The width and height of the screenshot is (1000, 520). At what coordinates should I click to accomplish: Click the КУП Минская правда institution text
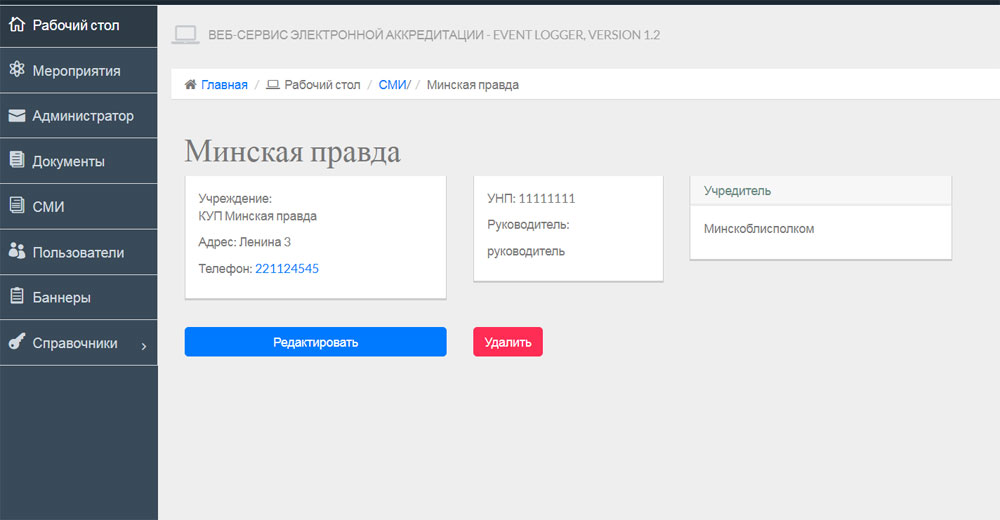click(x=258, y=216)
